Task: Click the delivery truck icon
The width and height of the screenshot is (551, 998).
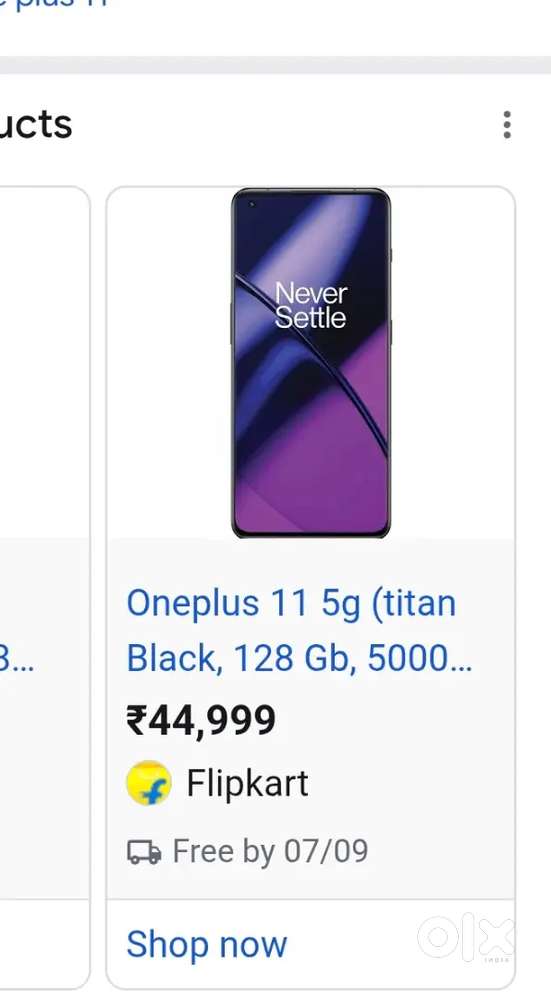Action: tap(144, 851)
